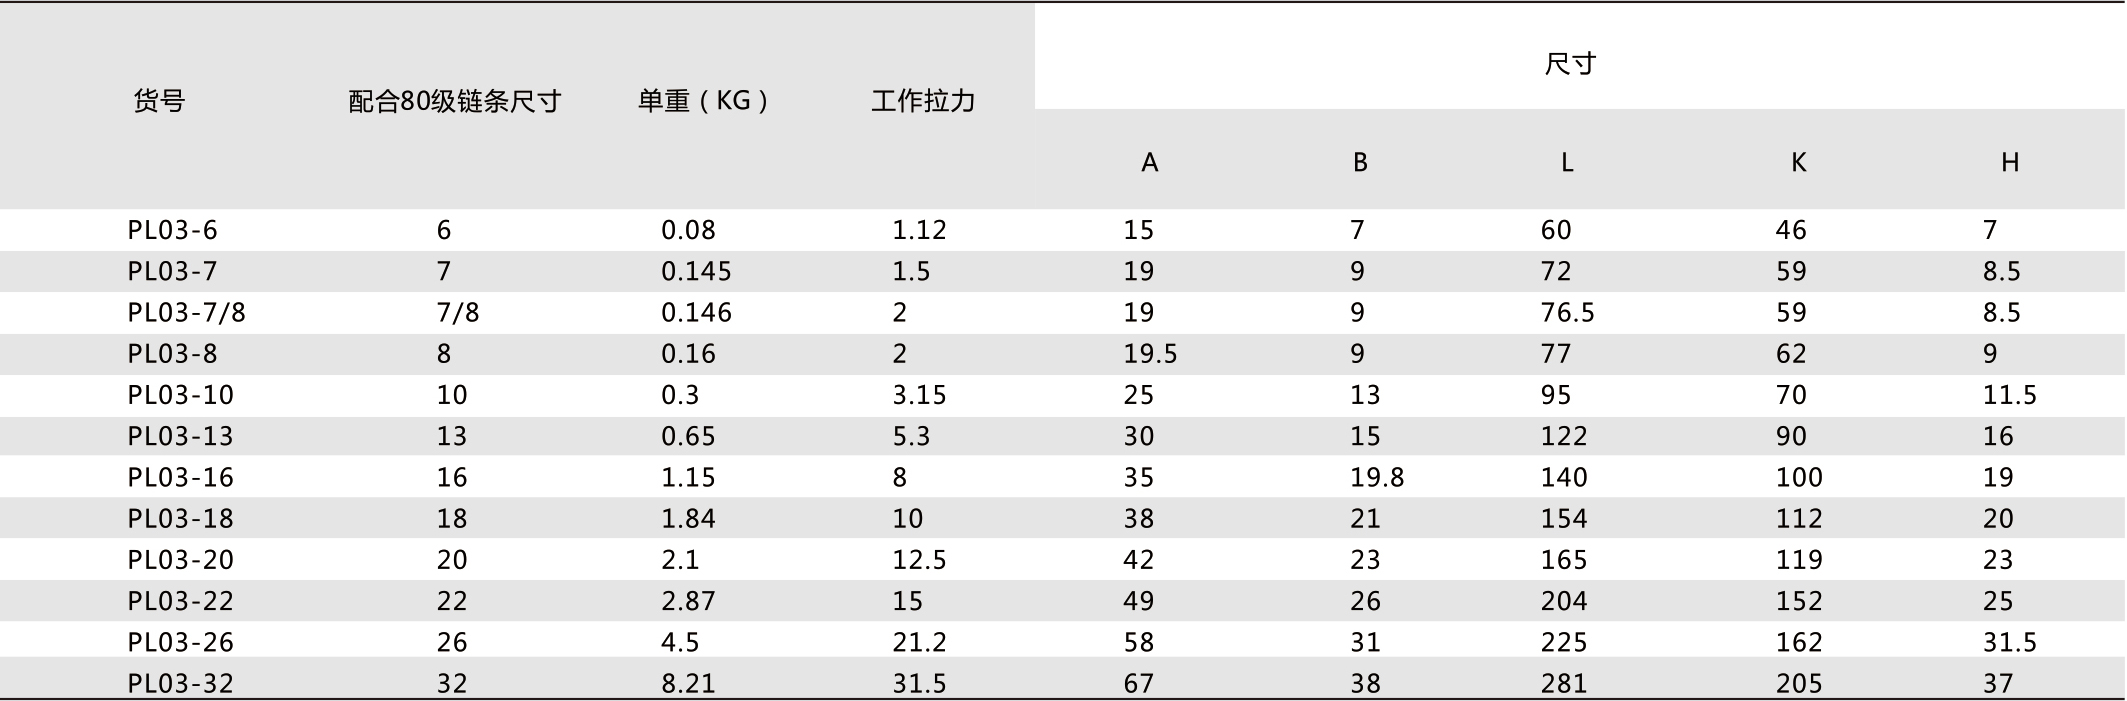Click the H dimension column header
The height and width of the screenshot is (701, 2127).
click(x=2010, y=162)
